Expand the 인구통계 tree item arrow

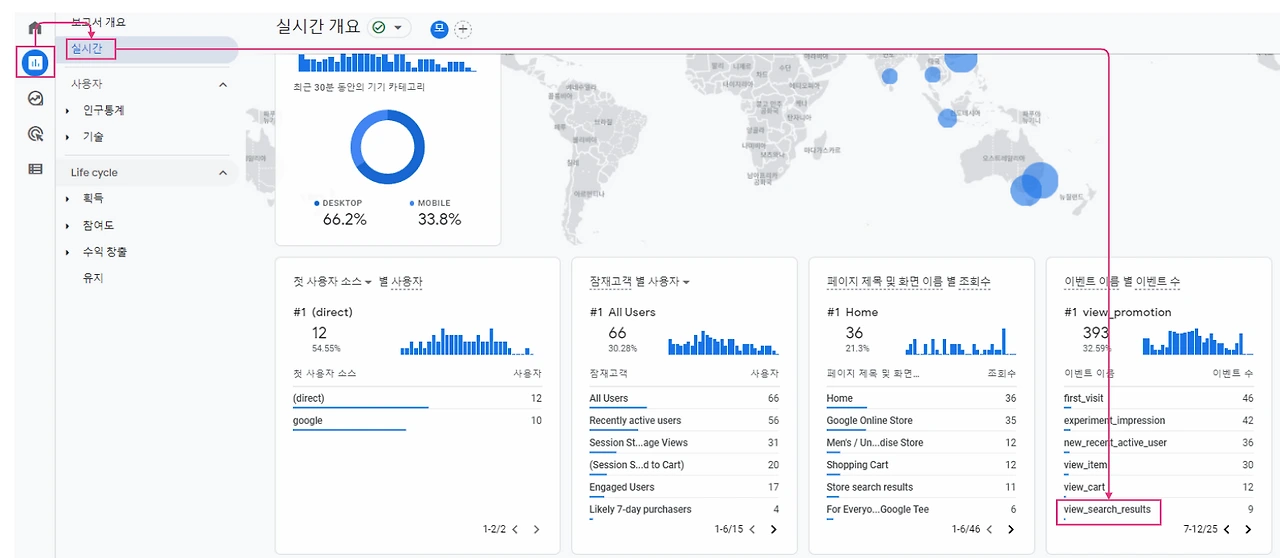[x=68, y=111]
